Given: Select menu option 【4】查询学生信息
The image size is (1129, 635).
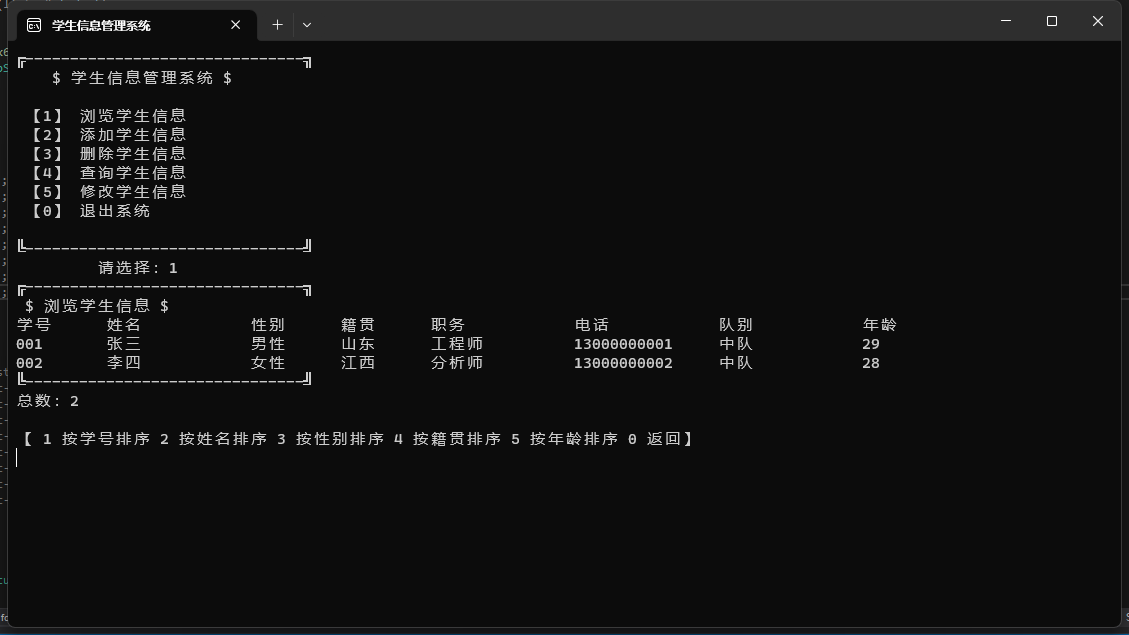Looking at the screenshot, I should pyautogui.click(x=110, y=172).
